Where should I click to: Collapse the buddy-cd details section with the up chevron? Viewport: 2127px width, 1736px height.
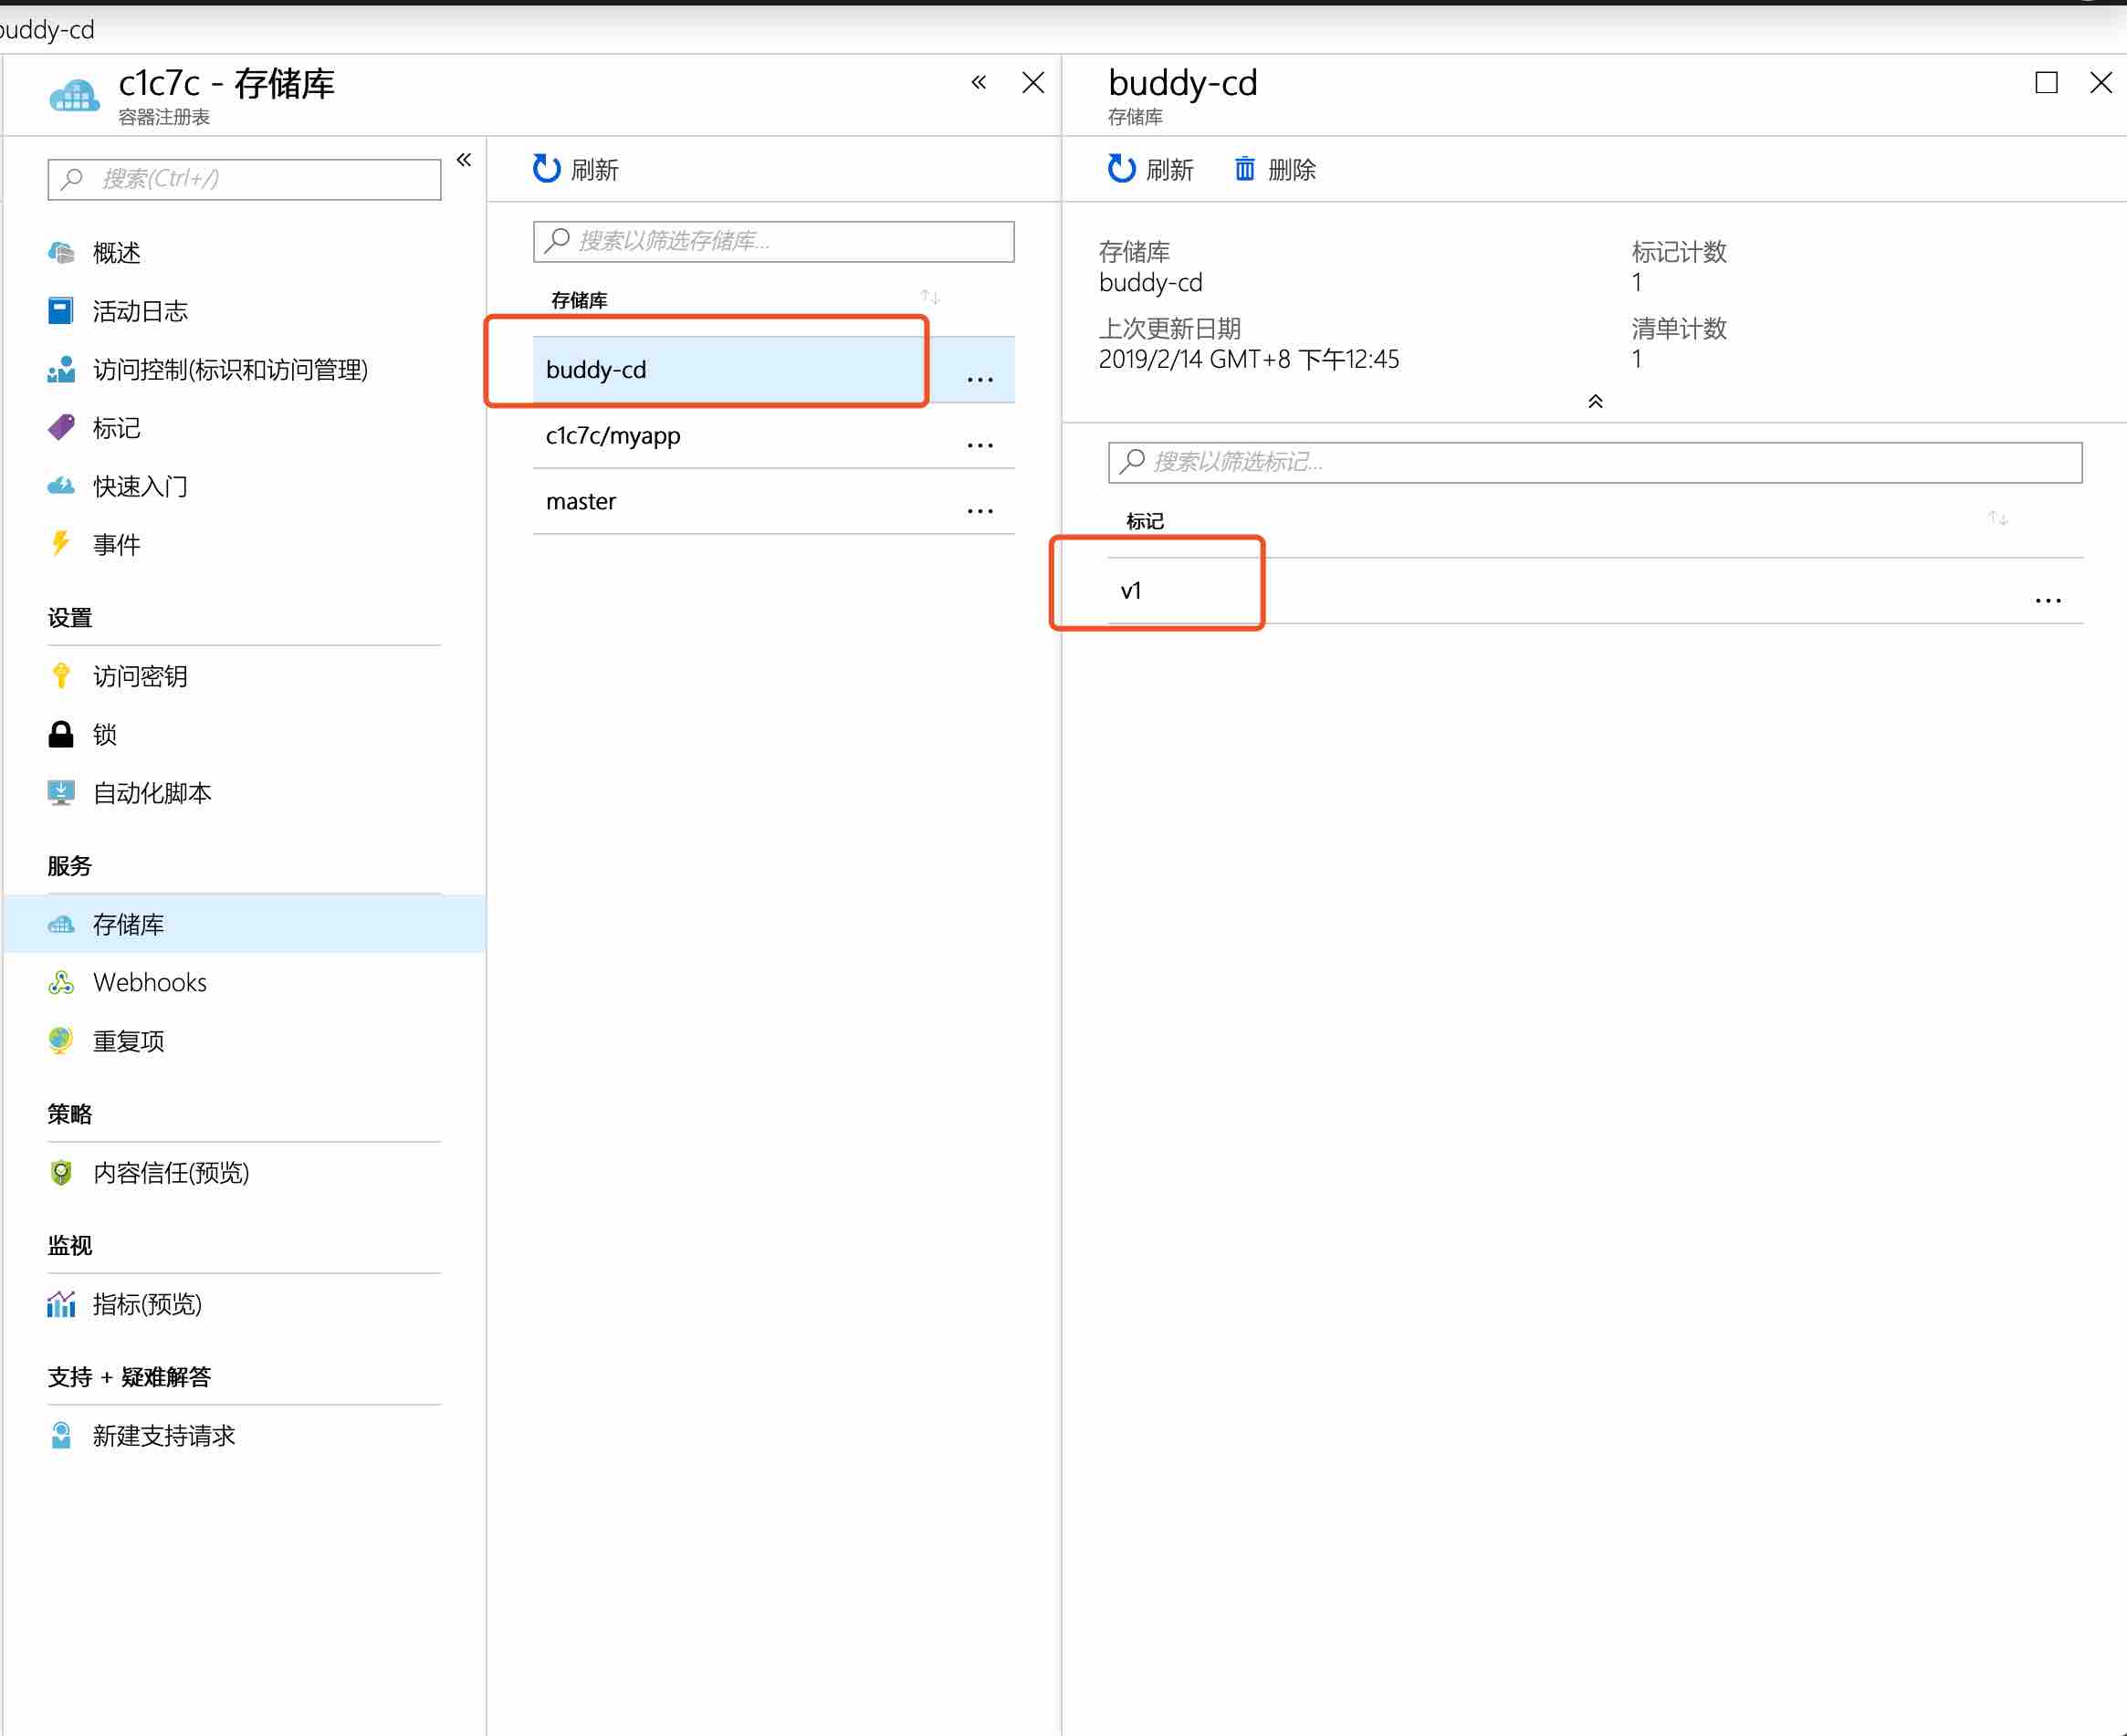[x=1595, y=401]
